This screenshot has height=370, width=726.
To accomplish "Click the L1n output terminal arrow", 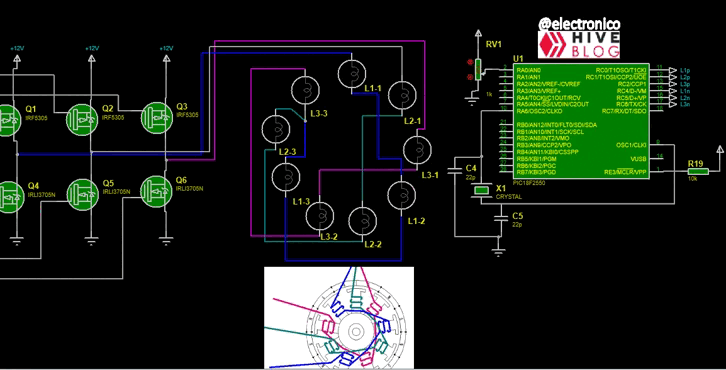I will [x=672, y=91].
